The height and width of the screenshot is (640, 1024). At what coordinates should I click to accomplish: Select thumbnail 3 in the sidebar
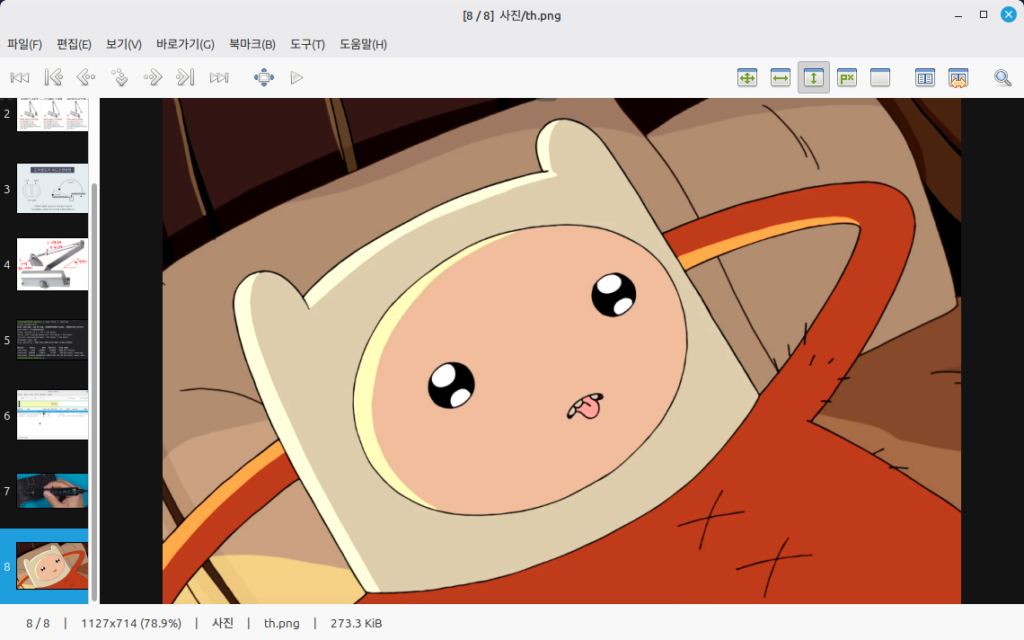[x=52, y=189]
